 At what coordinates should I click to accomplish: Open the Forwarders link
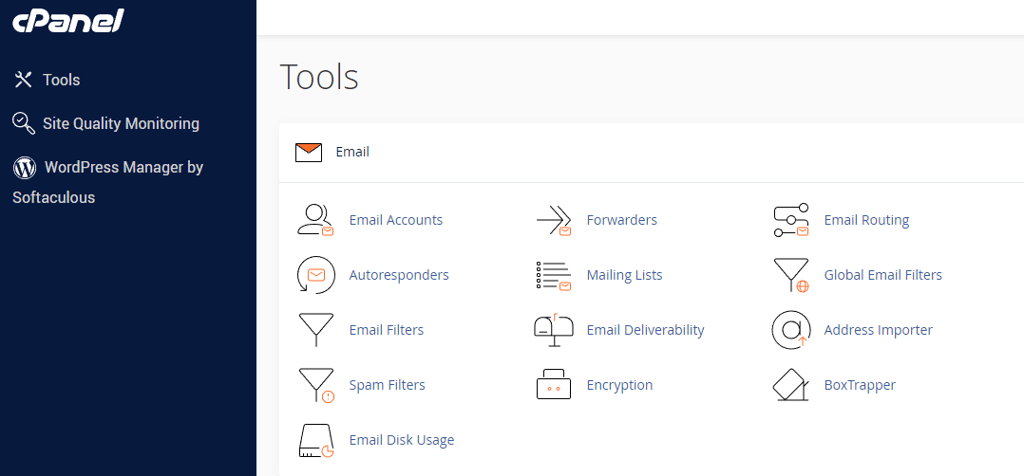(x=622, y=220)
